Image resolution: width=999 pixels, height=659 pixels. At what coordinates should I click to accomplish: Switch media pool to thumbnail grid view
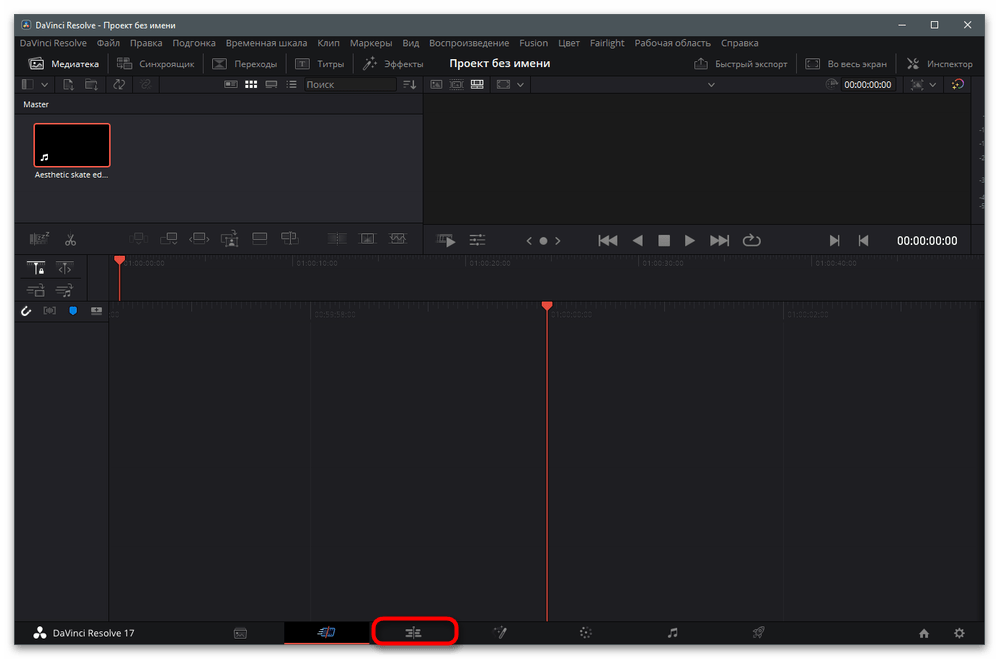click(x=251, y=84)
